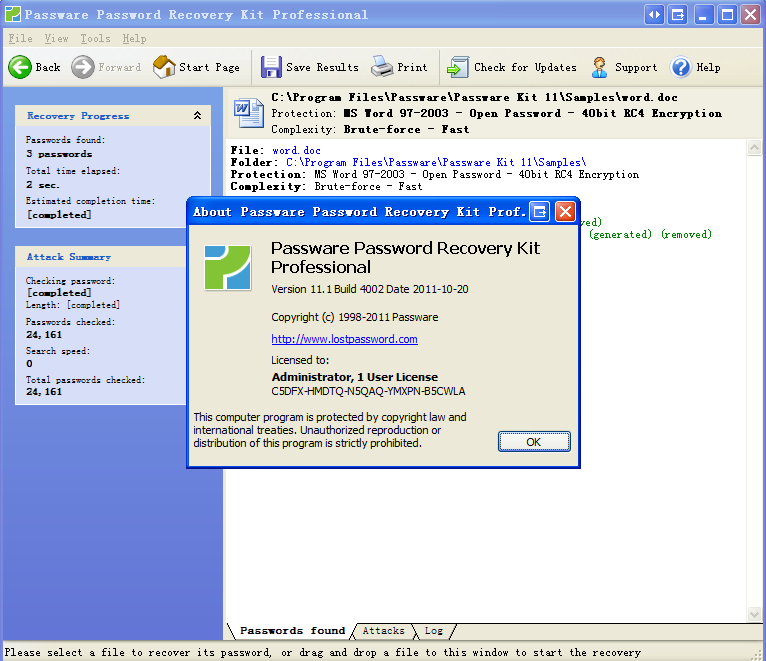Click the Passware logo in the About dialog
The height and width of the screenshot is (661, 766).
228,267
